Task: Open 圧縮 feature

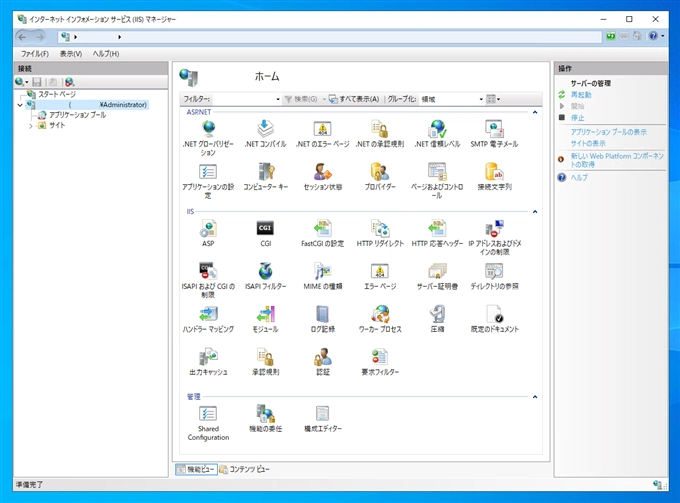Action: 437,319
